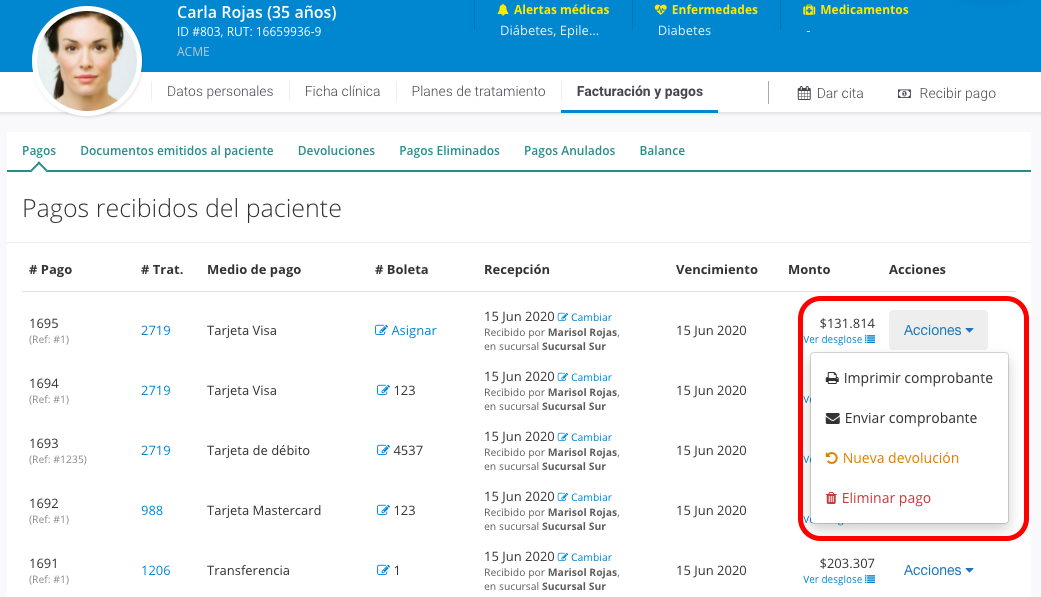
Task: Open treatment 988 from the table
Action: [x=151, y=510]
